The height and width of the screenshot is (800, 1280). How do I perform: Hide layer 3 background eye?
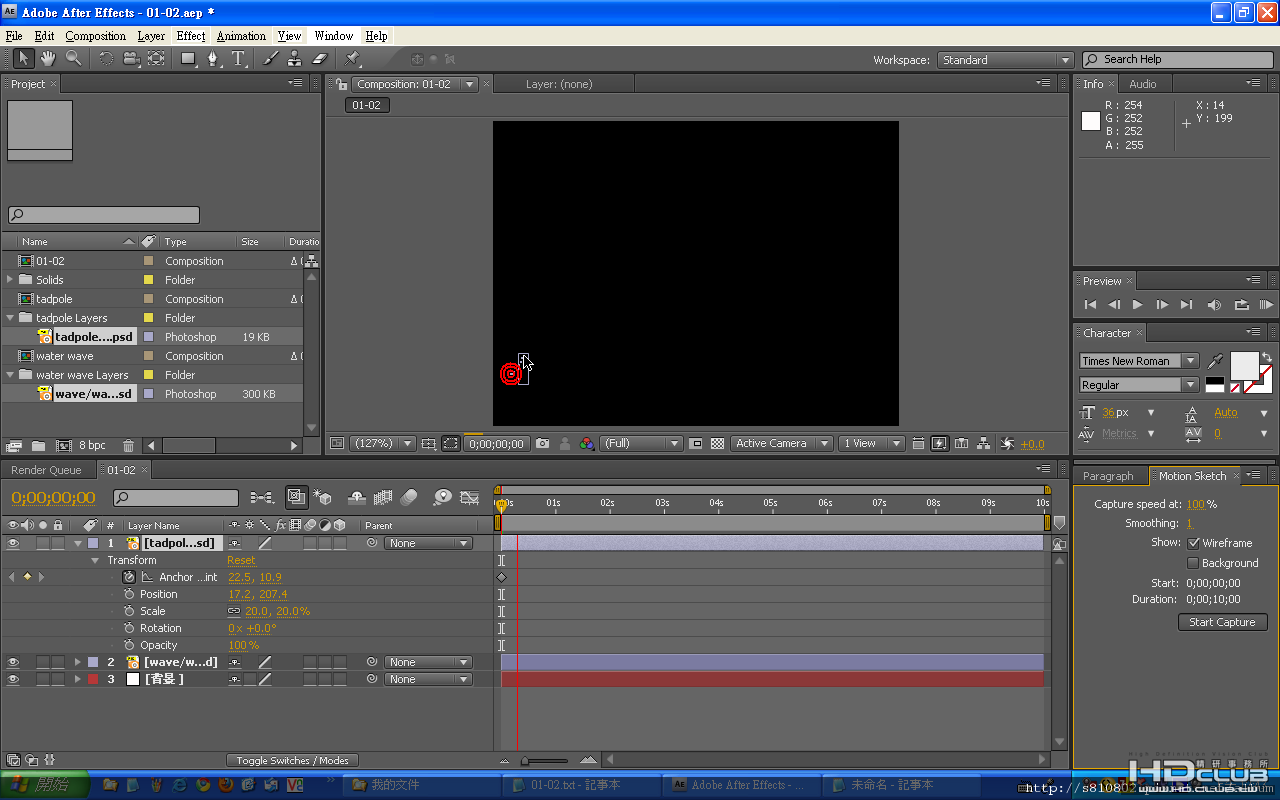[x=13, y=679]
